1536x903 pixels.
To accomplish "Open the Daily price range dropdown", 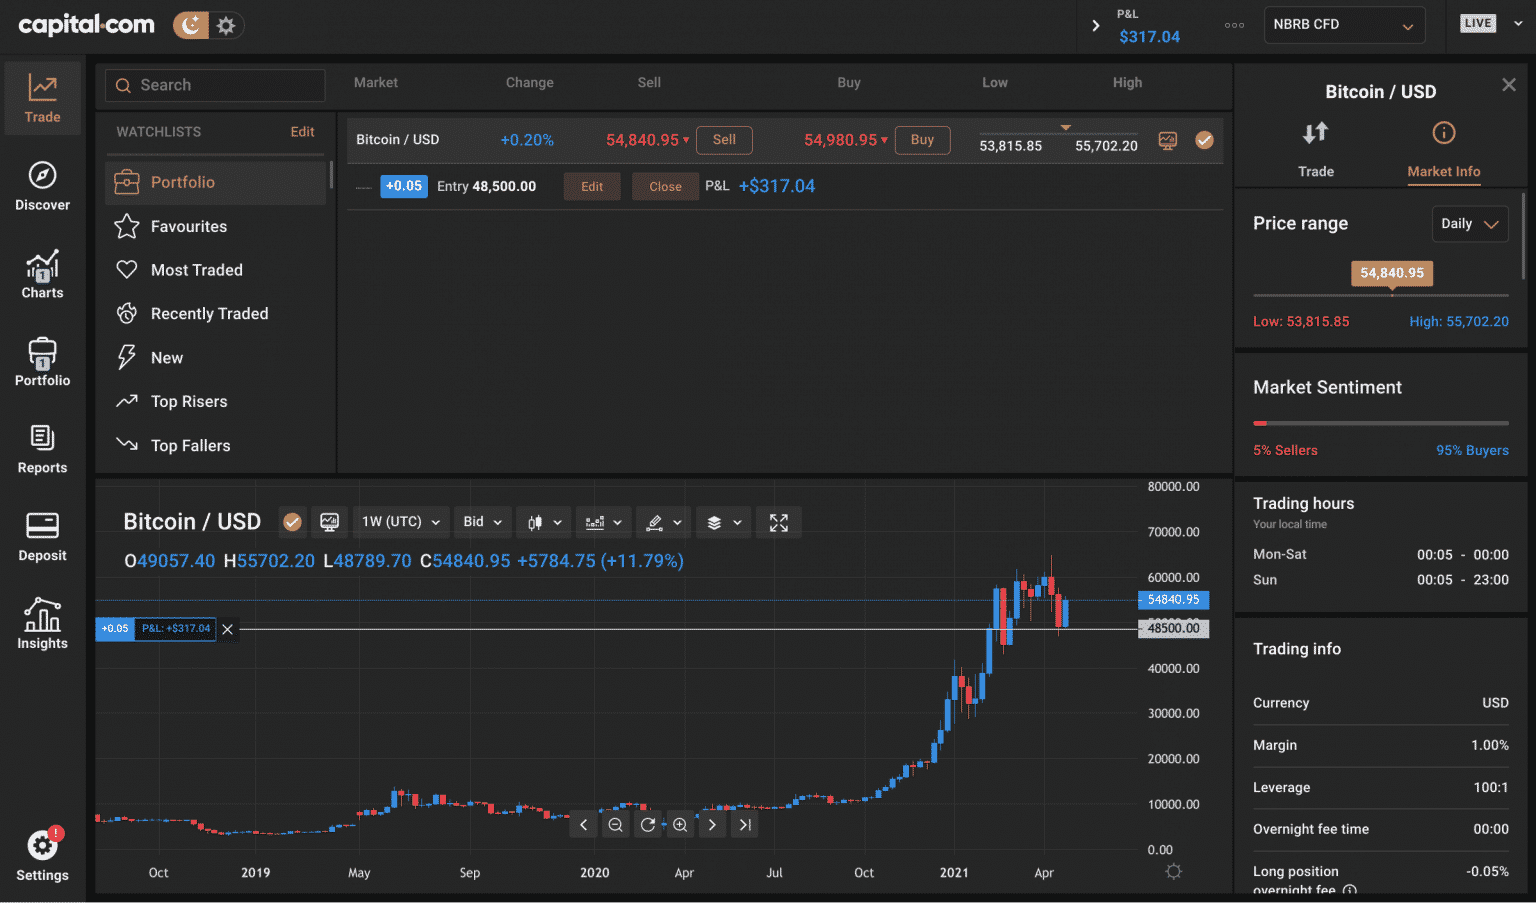I will pos(1470,224).
